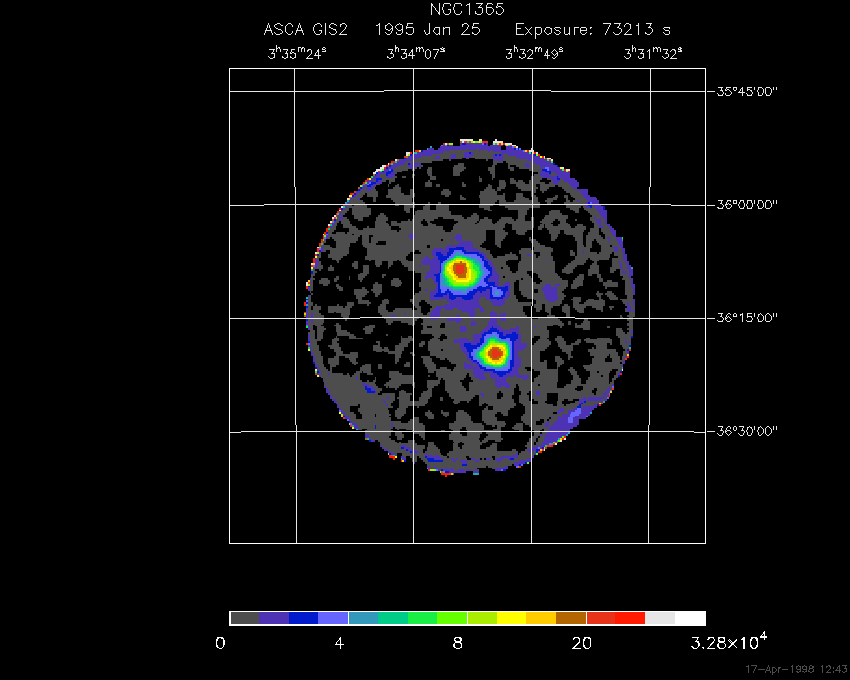Click the upper bright X-ray source core
Image resolution: width=850 pixels, height=680 pixels.
[460, 269]
